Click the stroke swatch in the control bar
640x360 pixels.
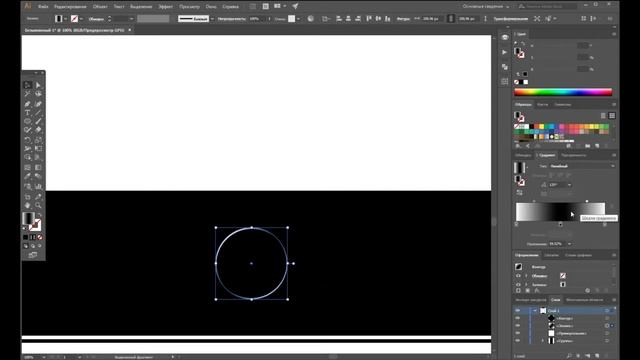tap(74, 19)
